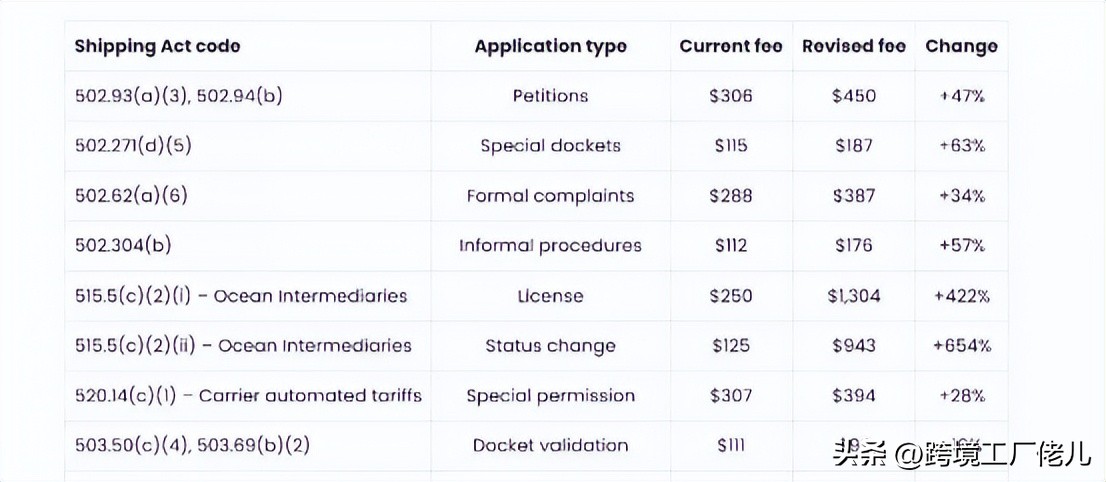The width and height of the screenshot is (1106, 482).
Task: Click the Shipping Act code column header
Action: point(157,46)
